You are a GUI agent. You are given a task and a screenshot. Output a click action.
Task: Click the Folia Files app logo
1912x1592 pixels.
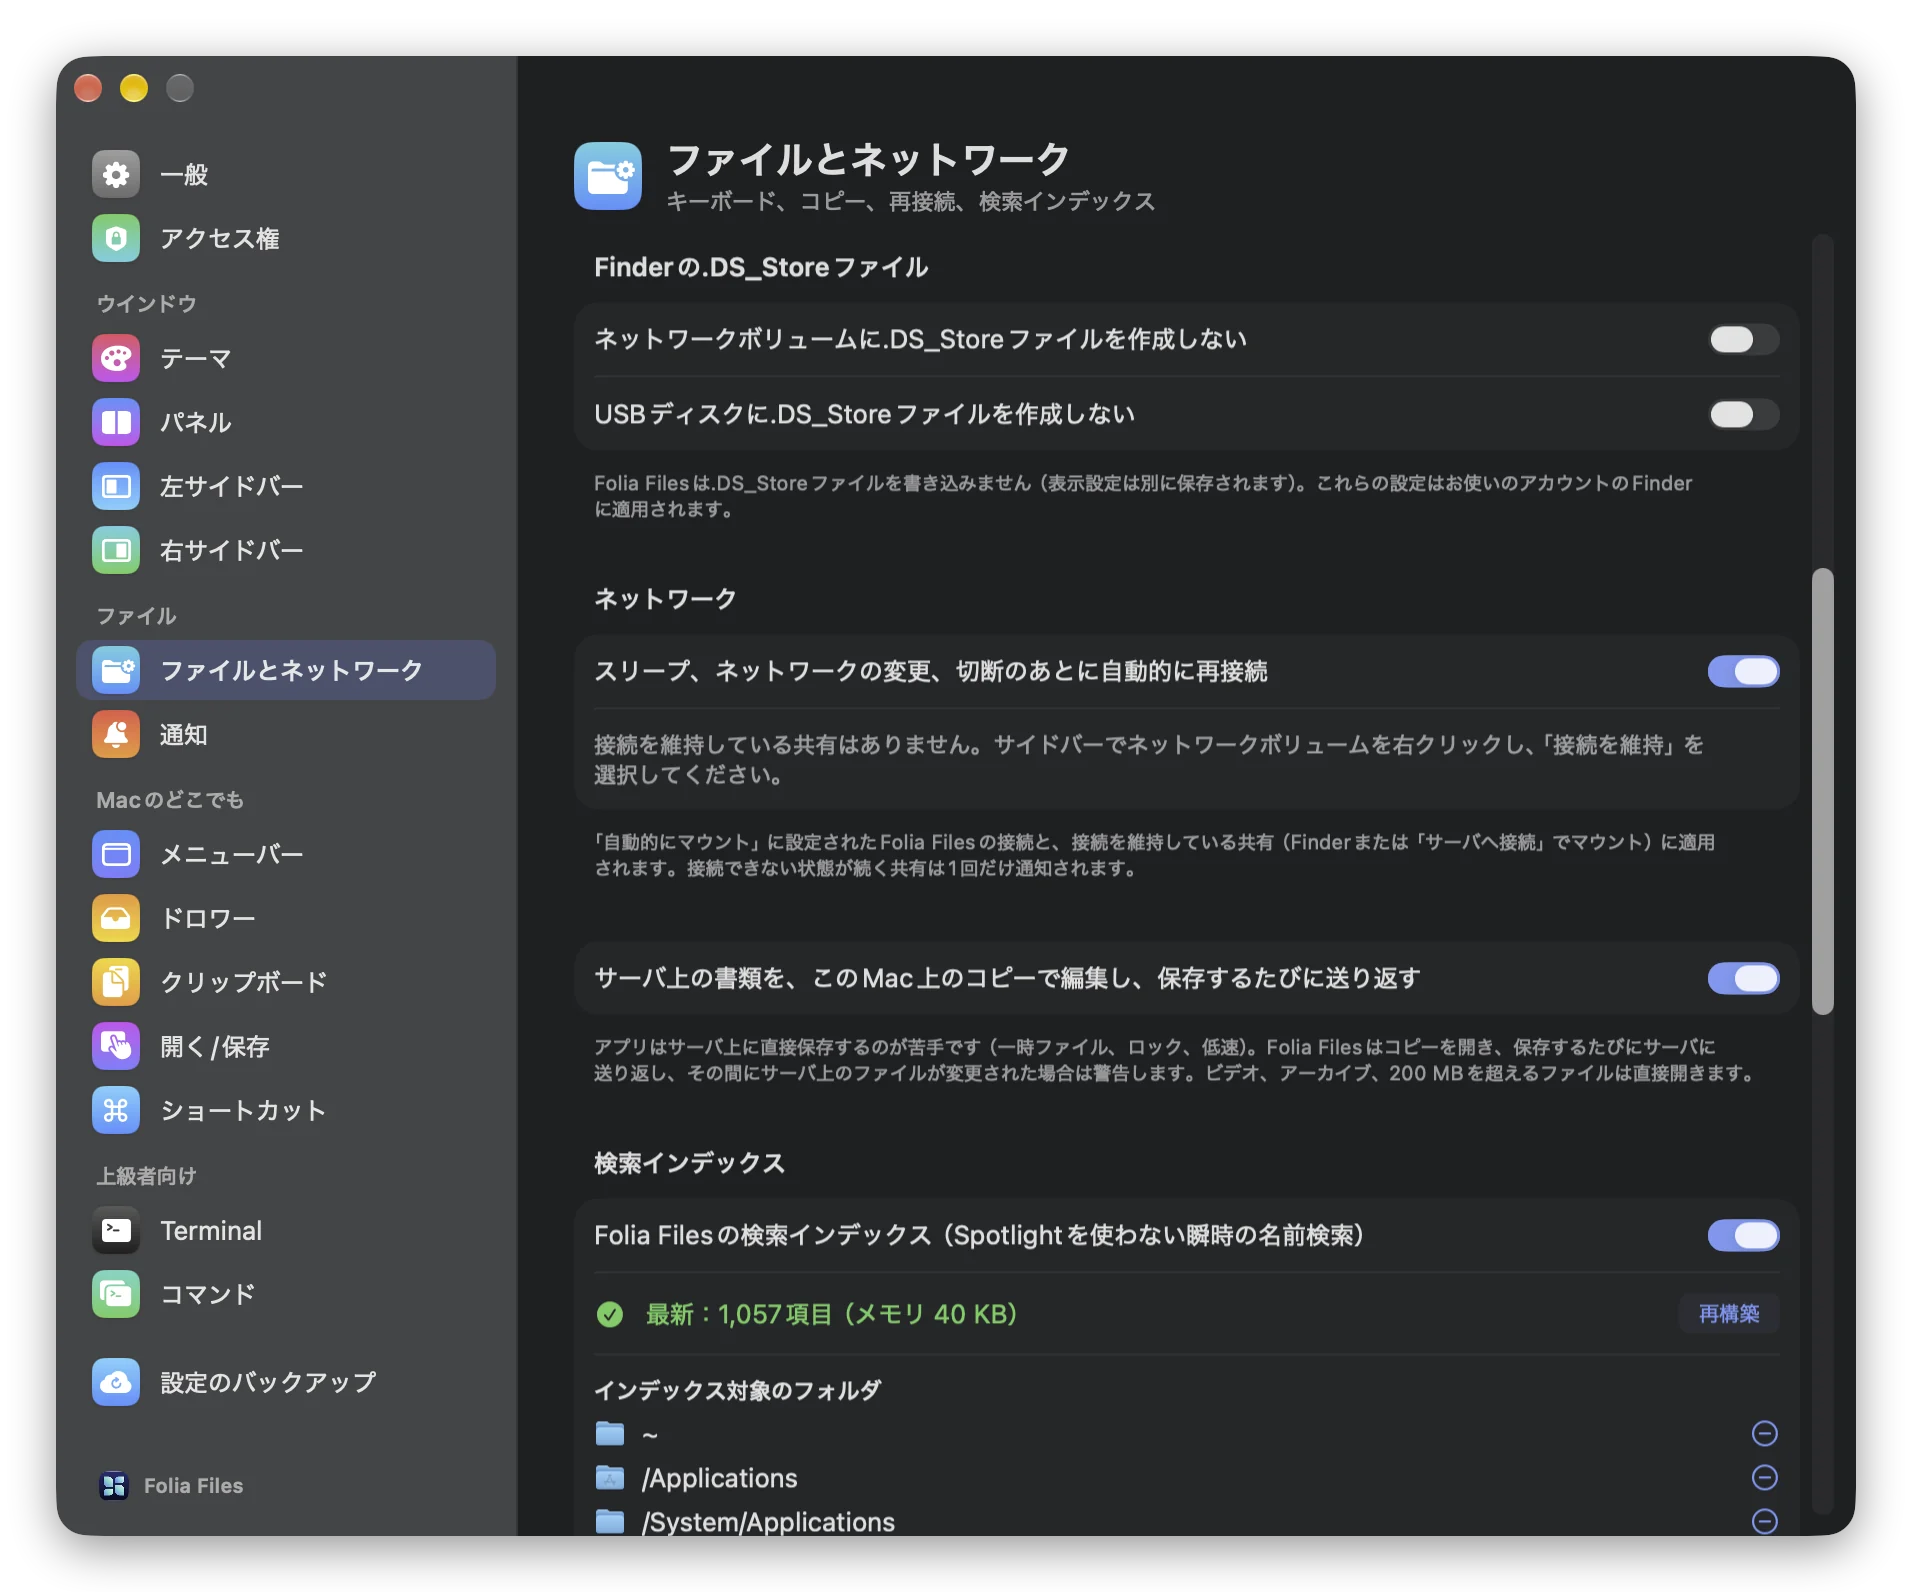(114, 1486)
